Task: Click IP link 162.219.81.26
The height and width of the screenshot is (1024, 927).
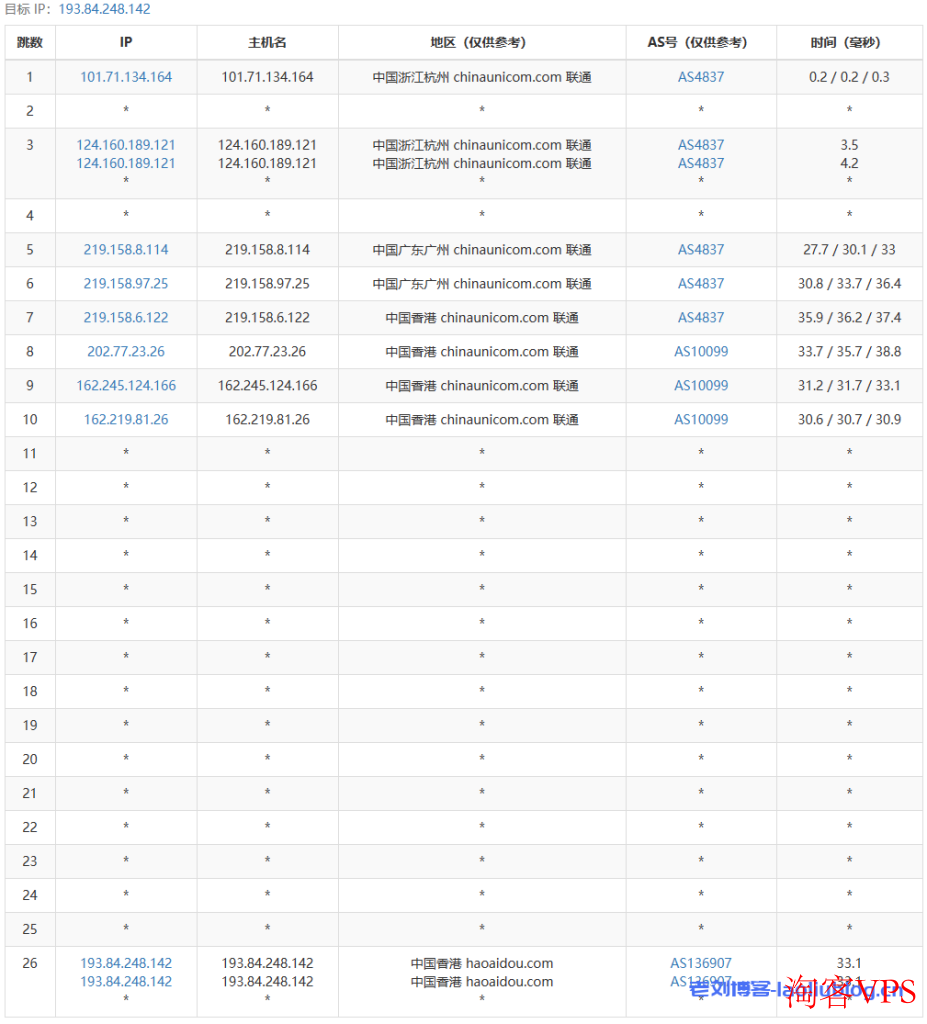Action: [x=126, y=419]
